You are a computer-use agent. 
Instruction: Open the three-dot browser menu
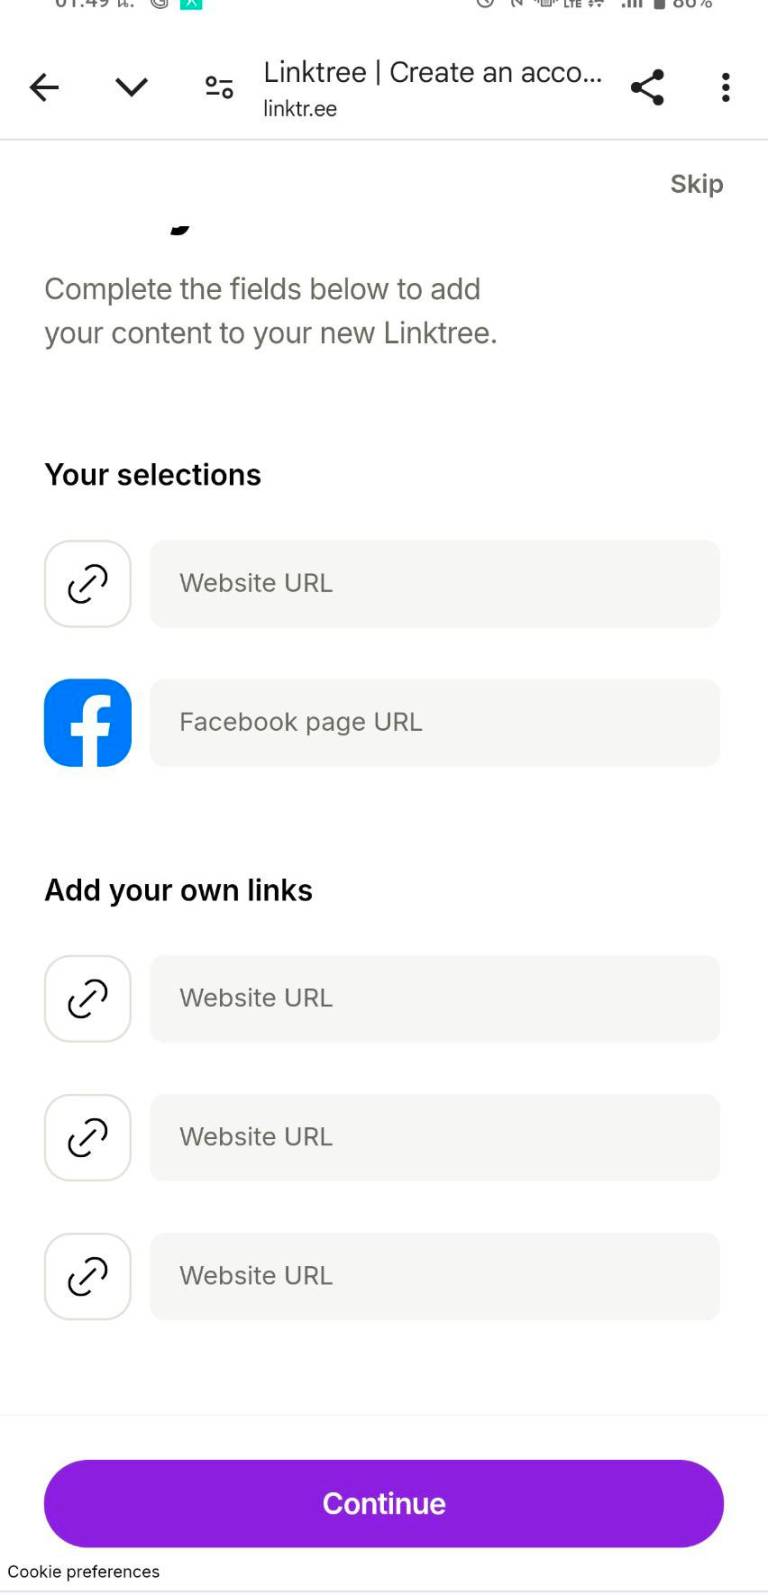point(724,87)
